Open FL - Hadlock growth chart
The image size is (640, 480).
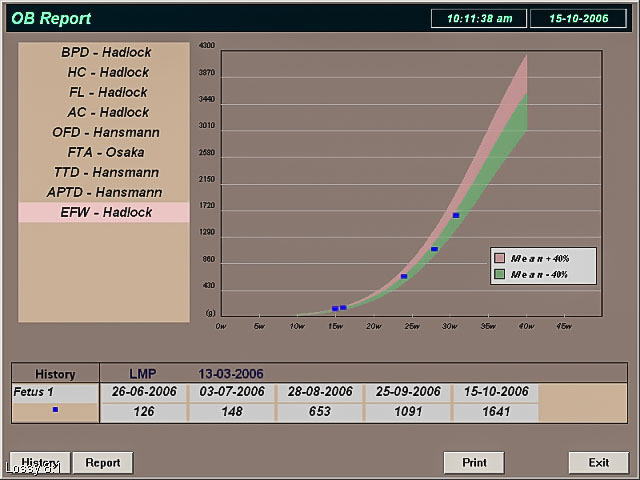pos(104,92)
